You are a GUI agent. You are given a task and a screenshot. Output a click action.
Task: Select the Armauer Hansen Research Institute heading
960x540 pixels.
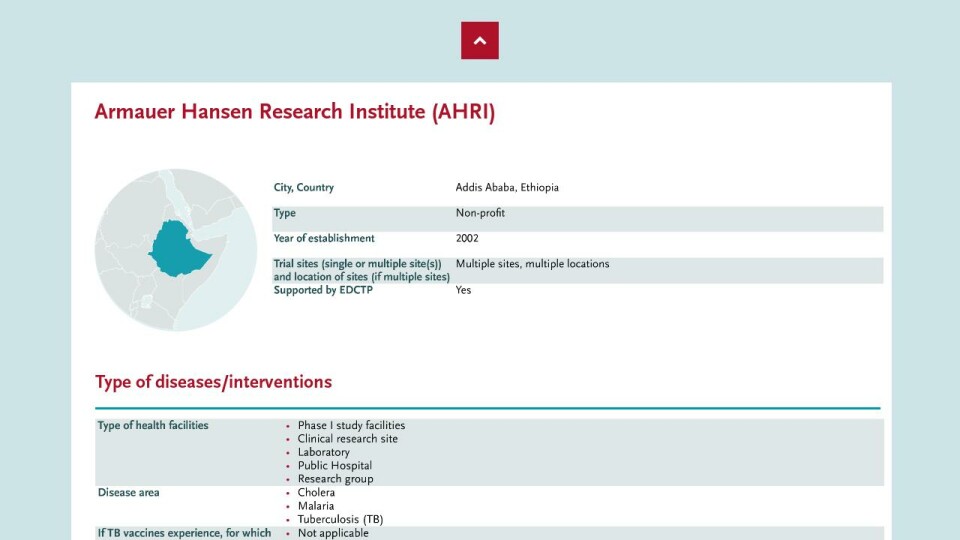[294, 112]
